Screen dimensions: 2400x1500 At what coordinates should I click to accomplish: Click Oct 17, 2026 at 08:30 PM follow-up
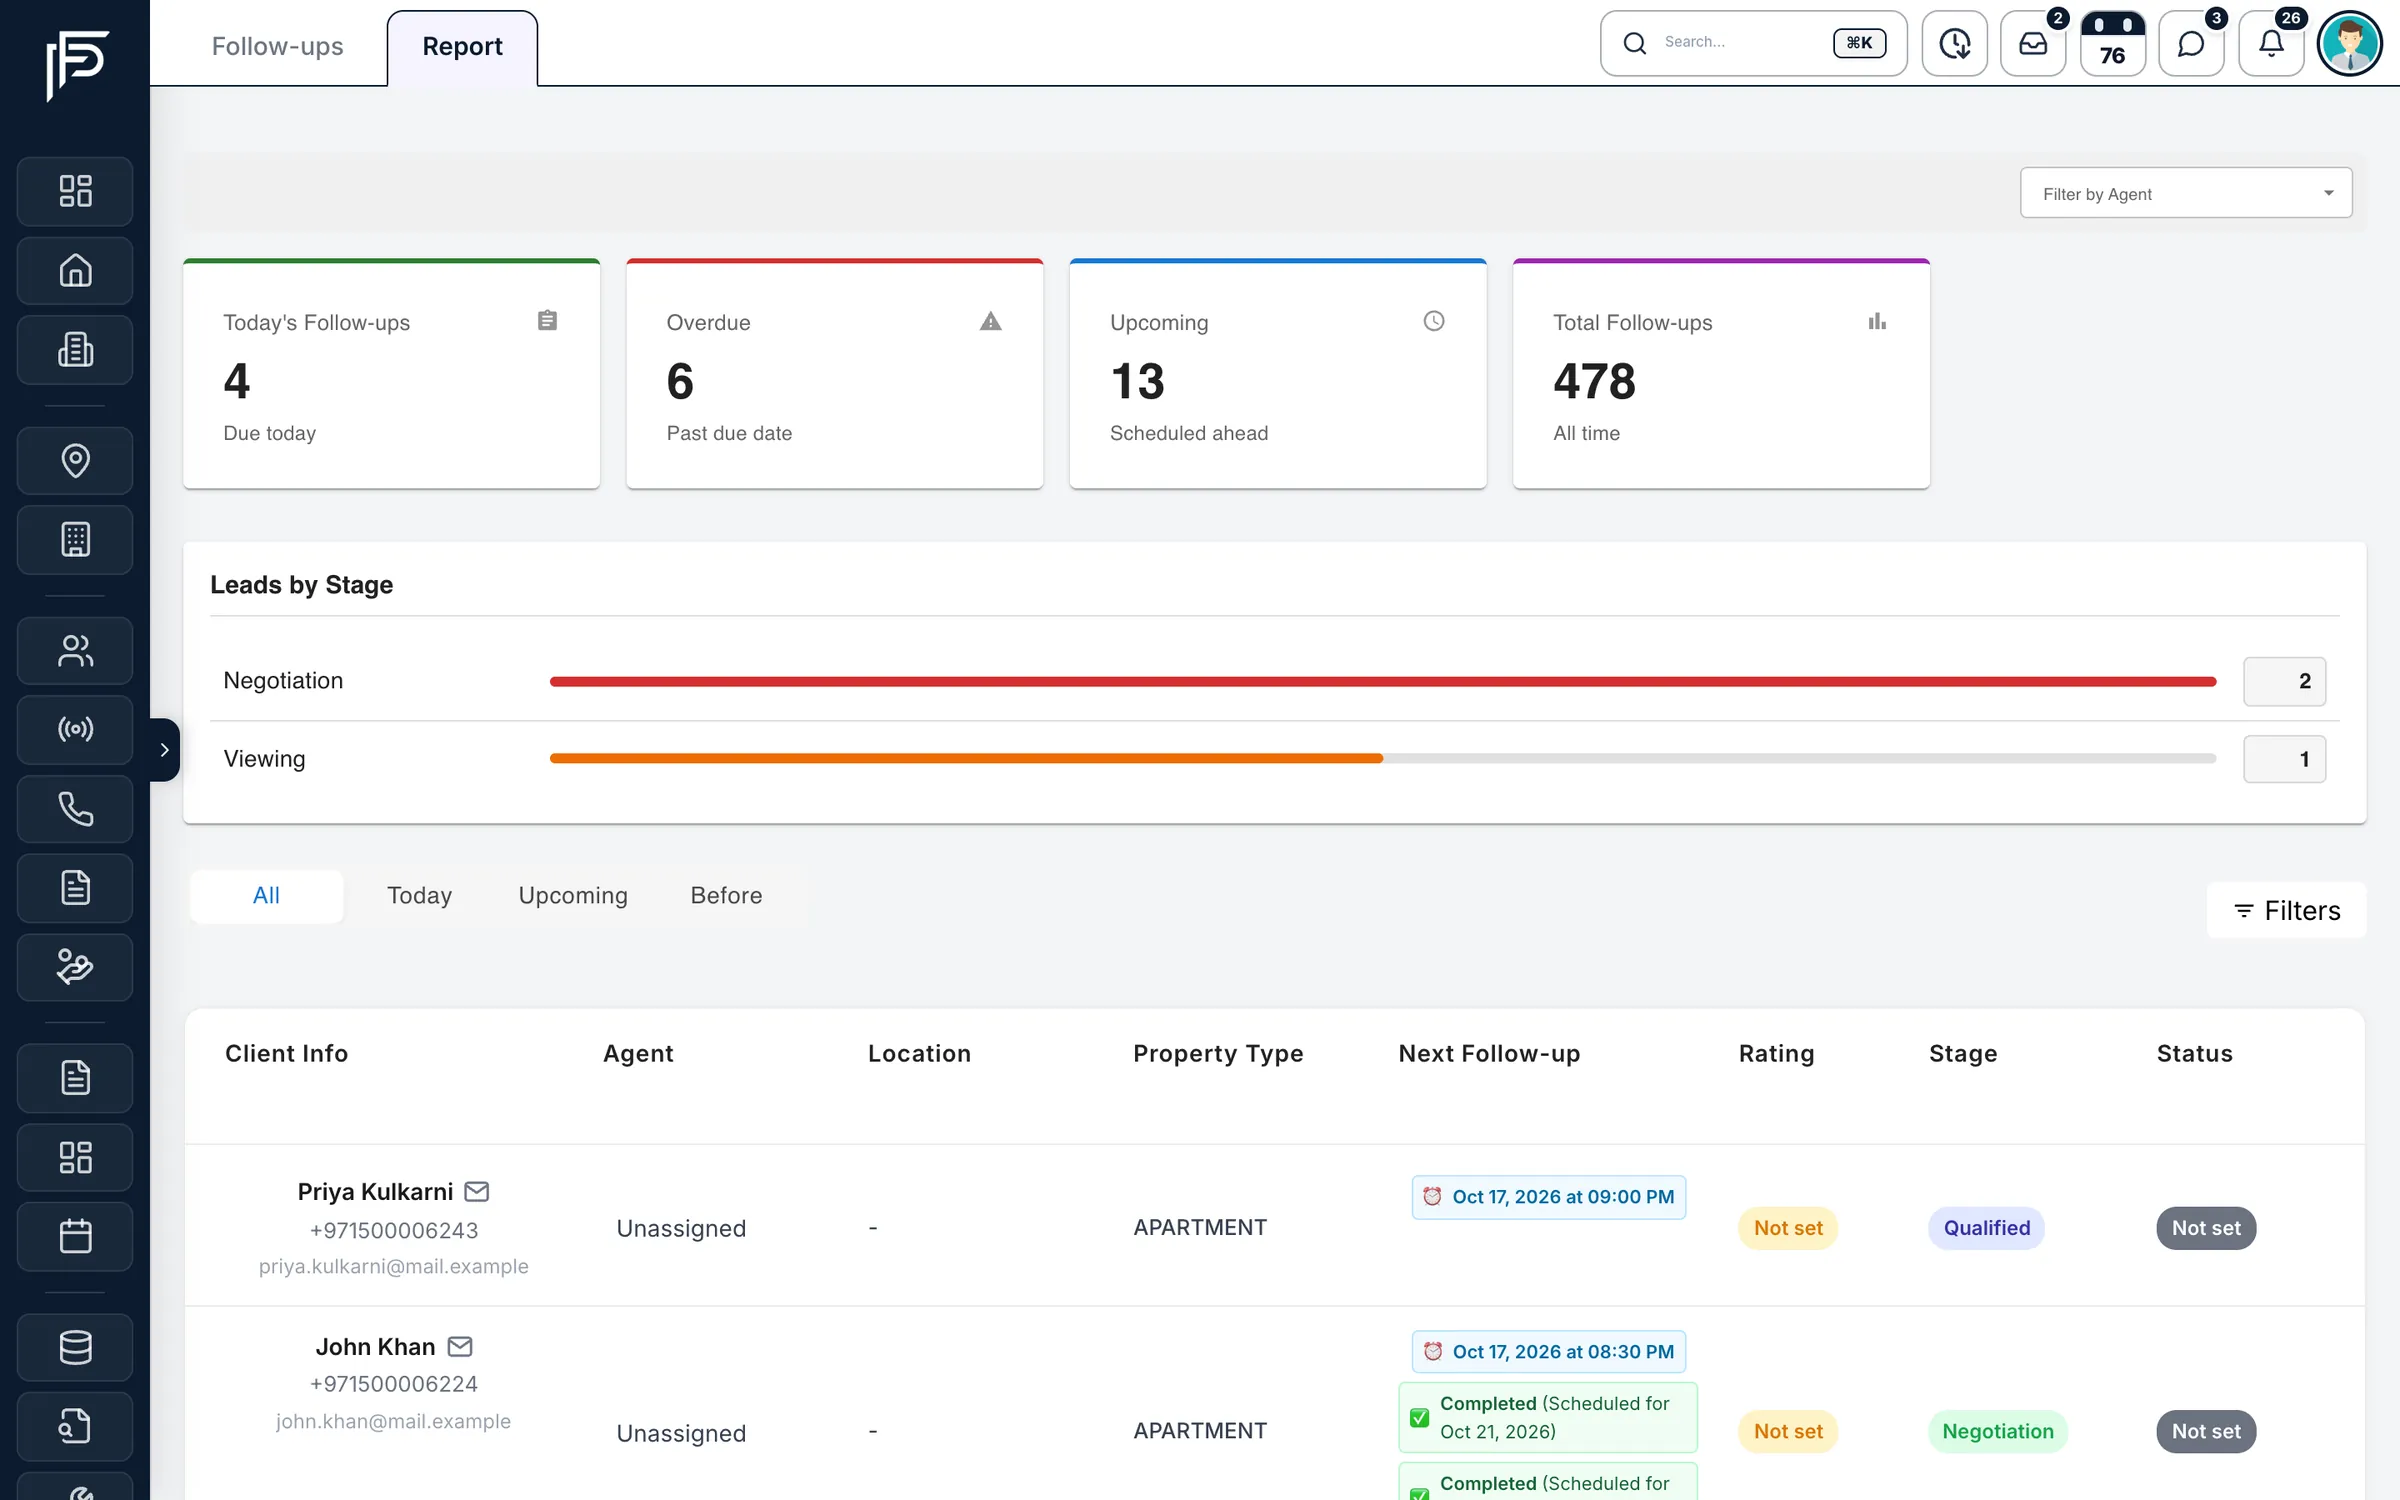1549,1351
